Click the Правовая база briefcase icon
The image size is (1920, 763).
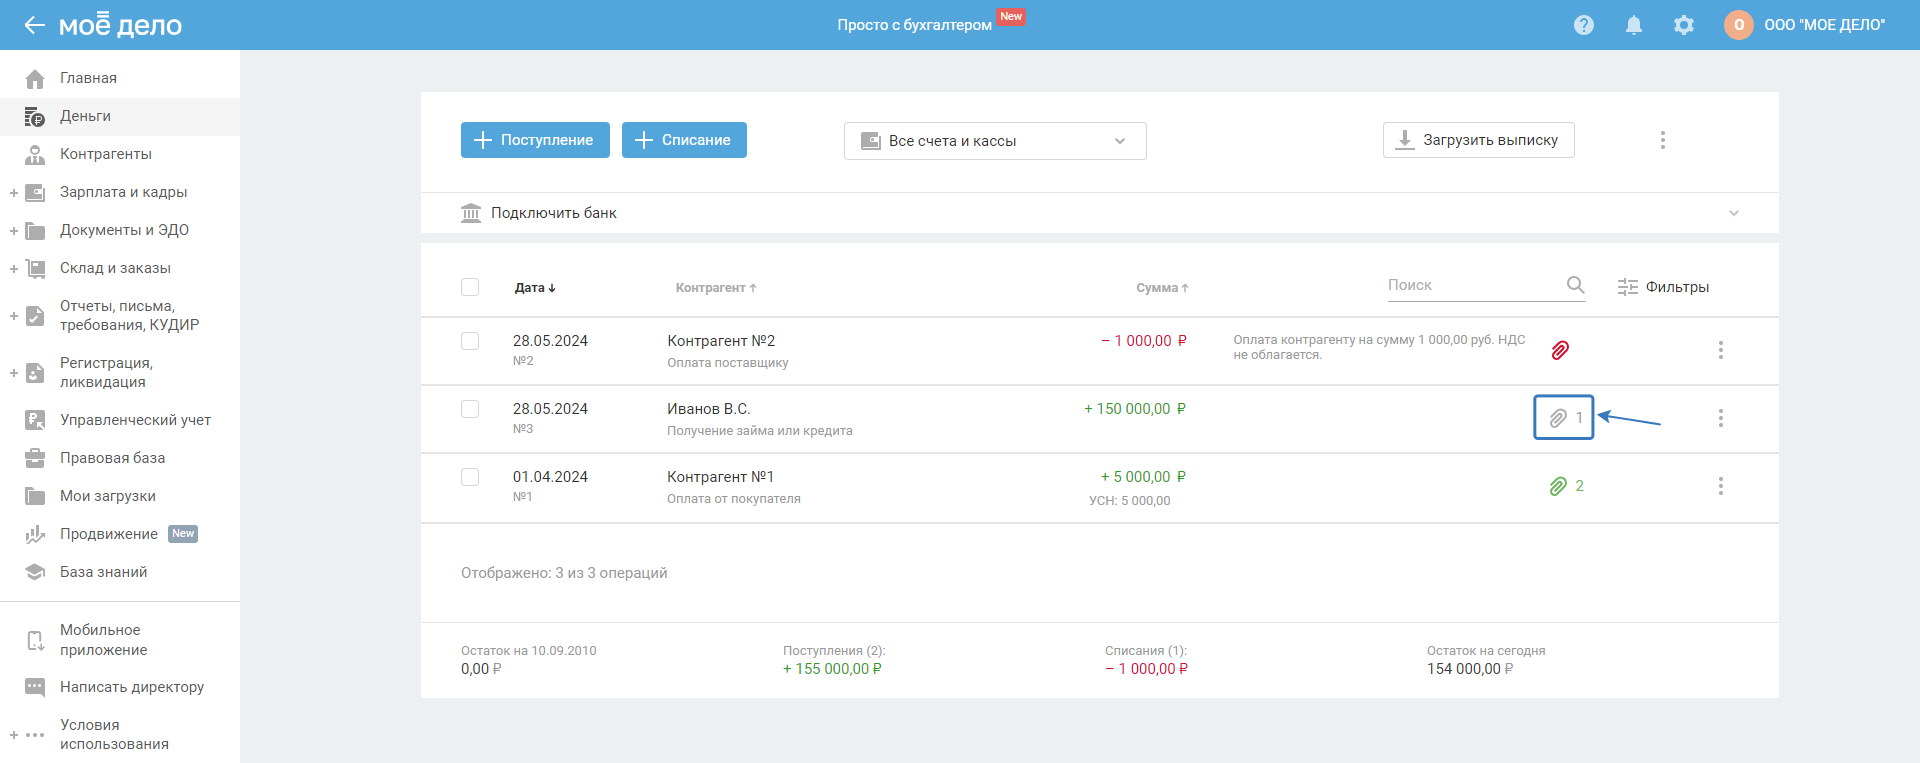coord(35,458)
